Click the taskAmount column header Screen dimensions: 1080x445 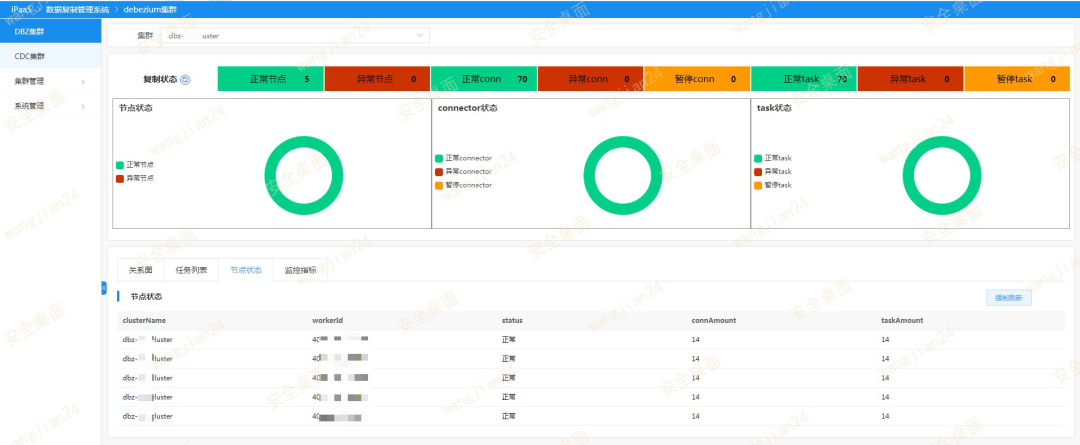click(902, 320)
